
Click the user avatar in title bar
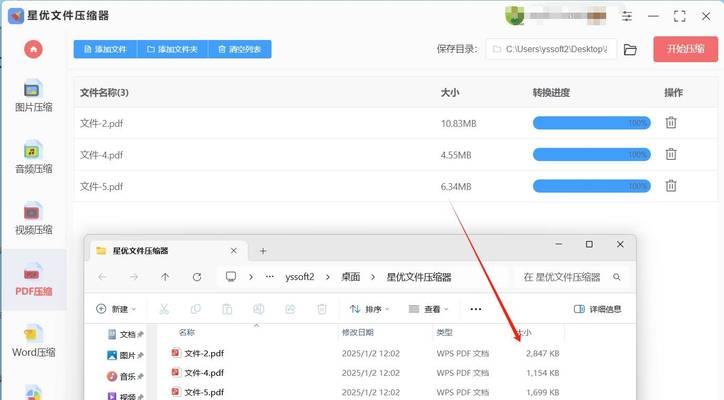(514, 16)
